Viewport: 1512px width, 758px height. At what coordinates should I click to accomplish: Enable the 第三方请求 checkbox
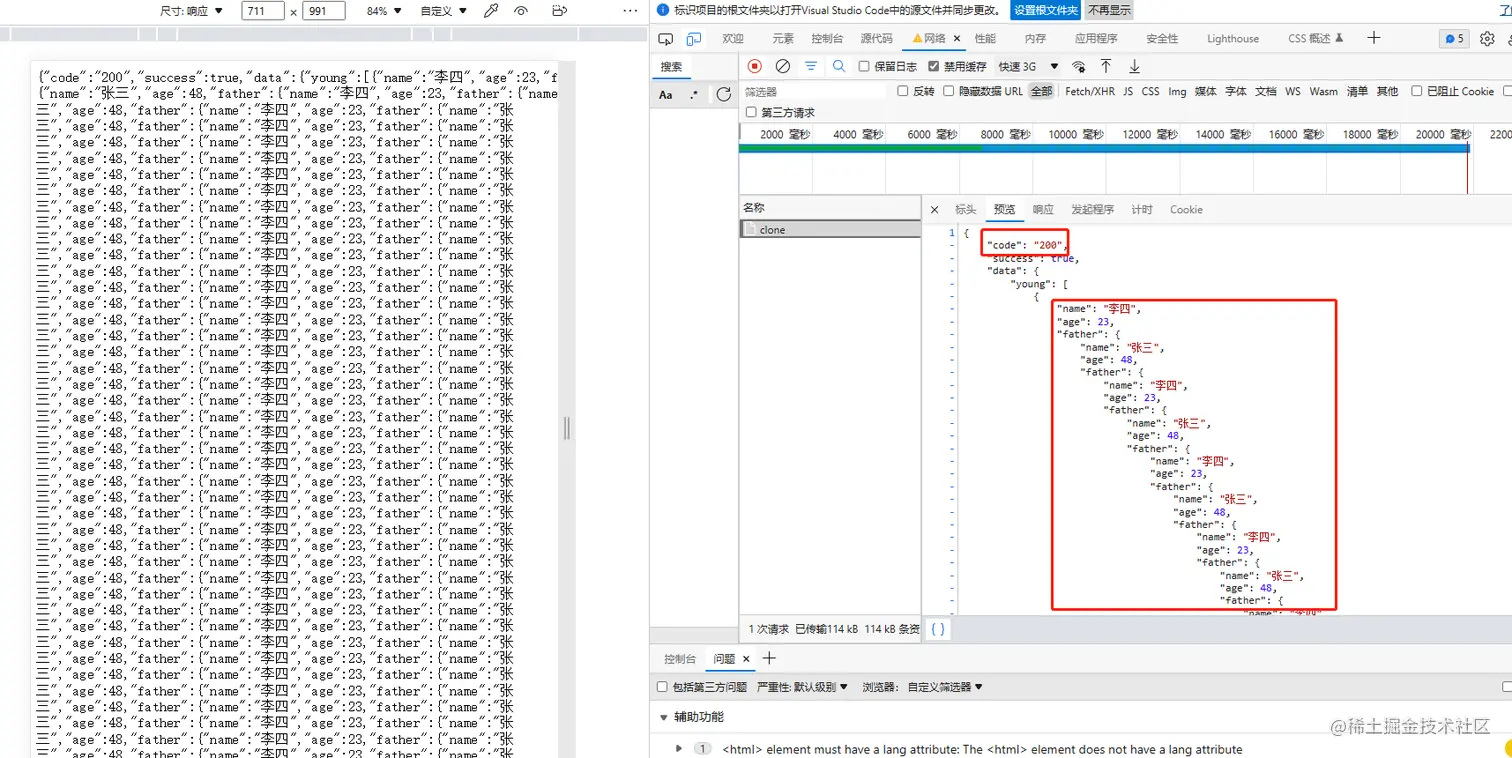(x=751, y=113)
